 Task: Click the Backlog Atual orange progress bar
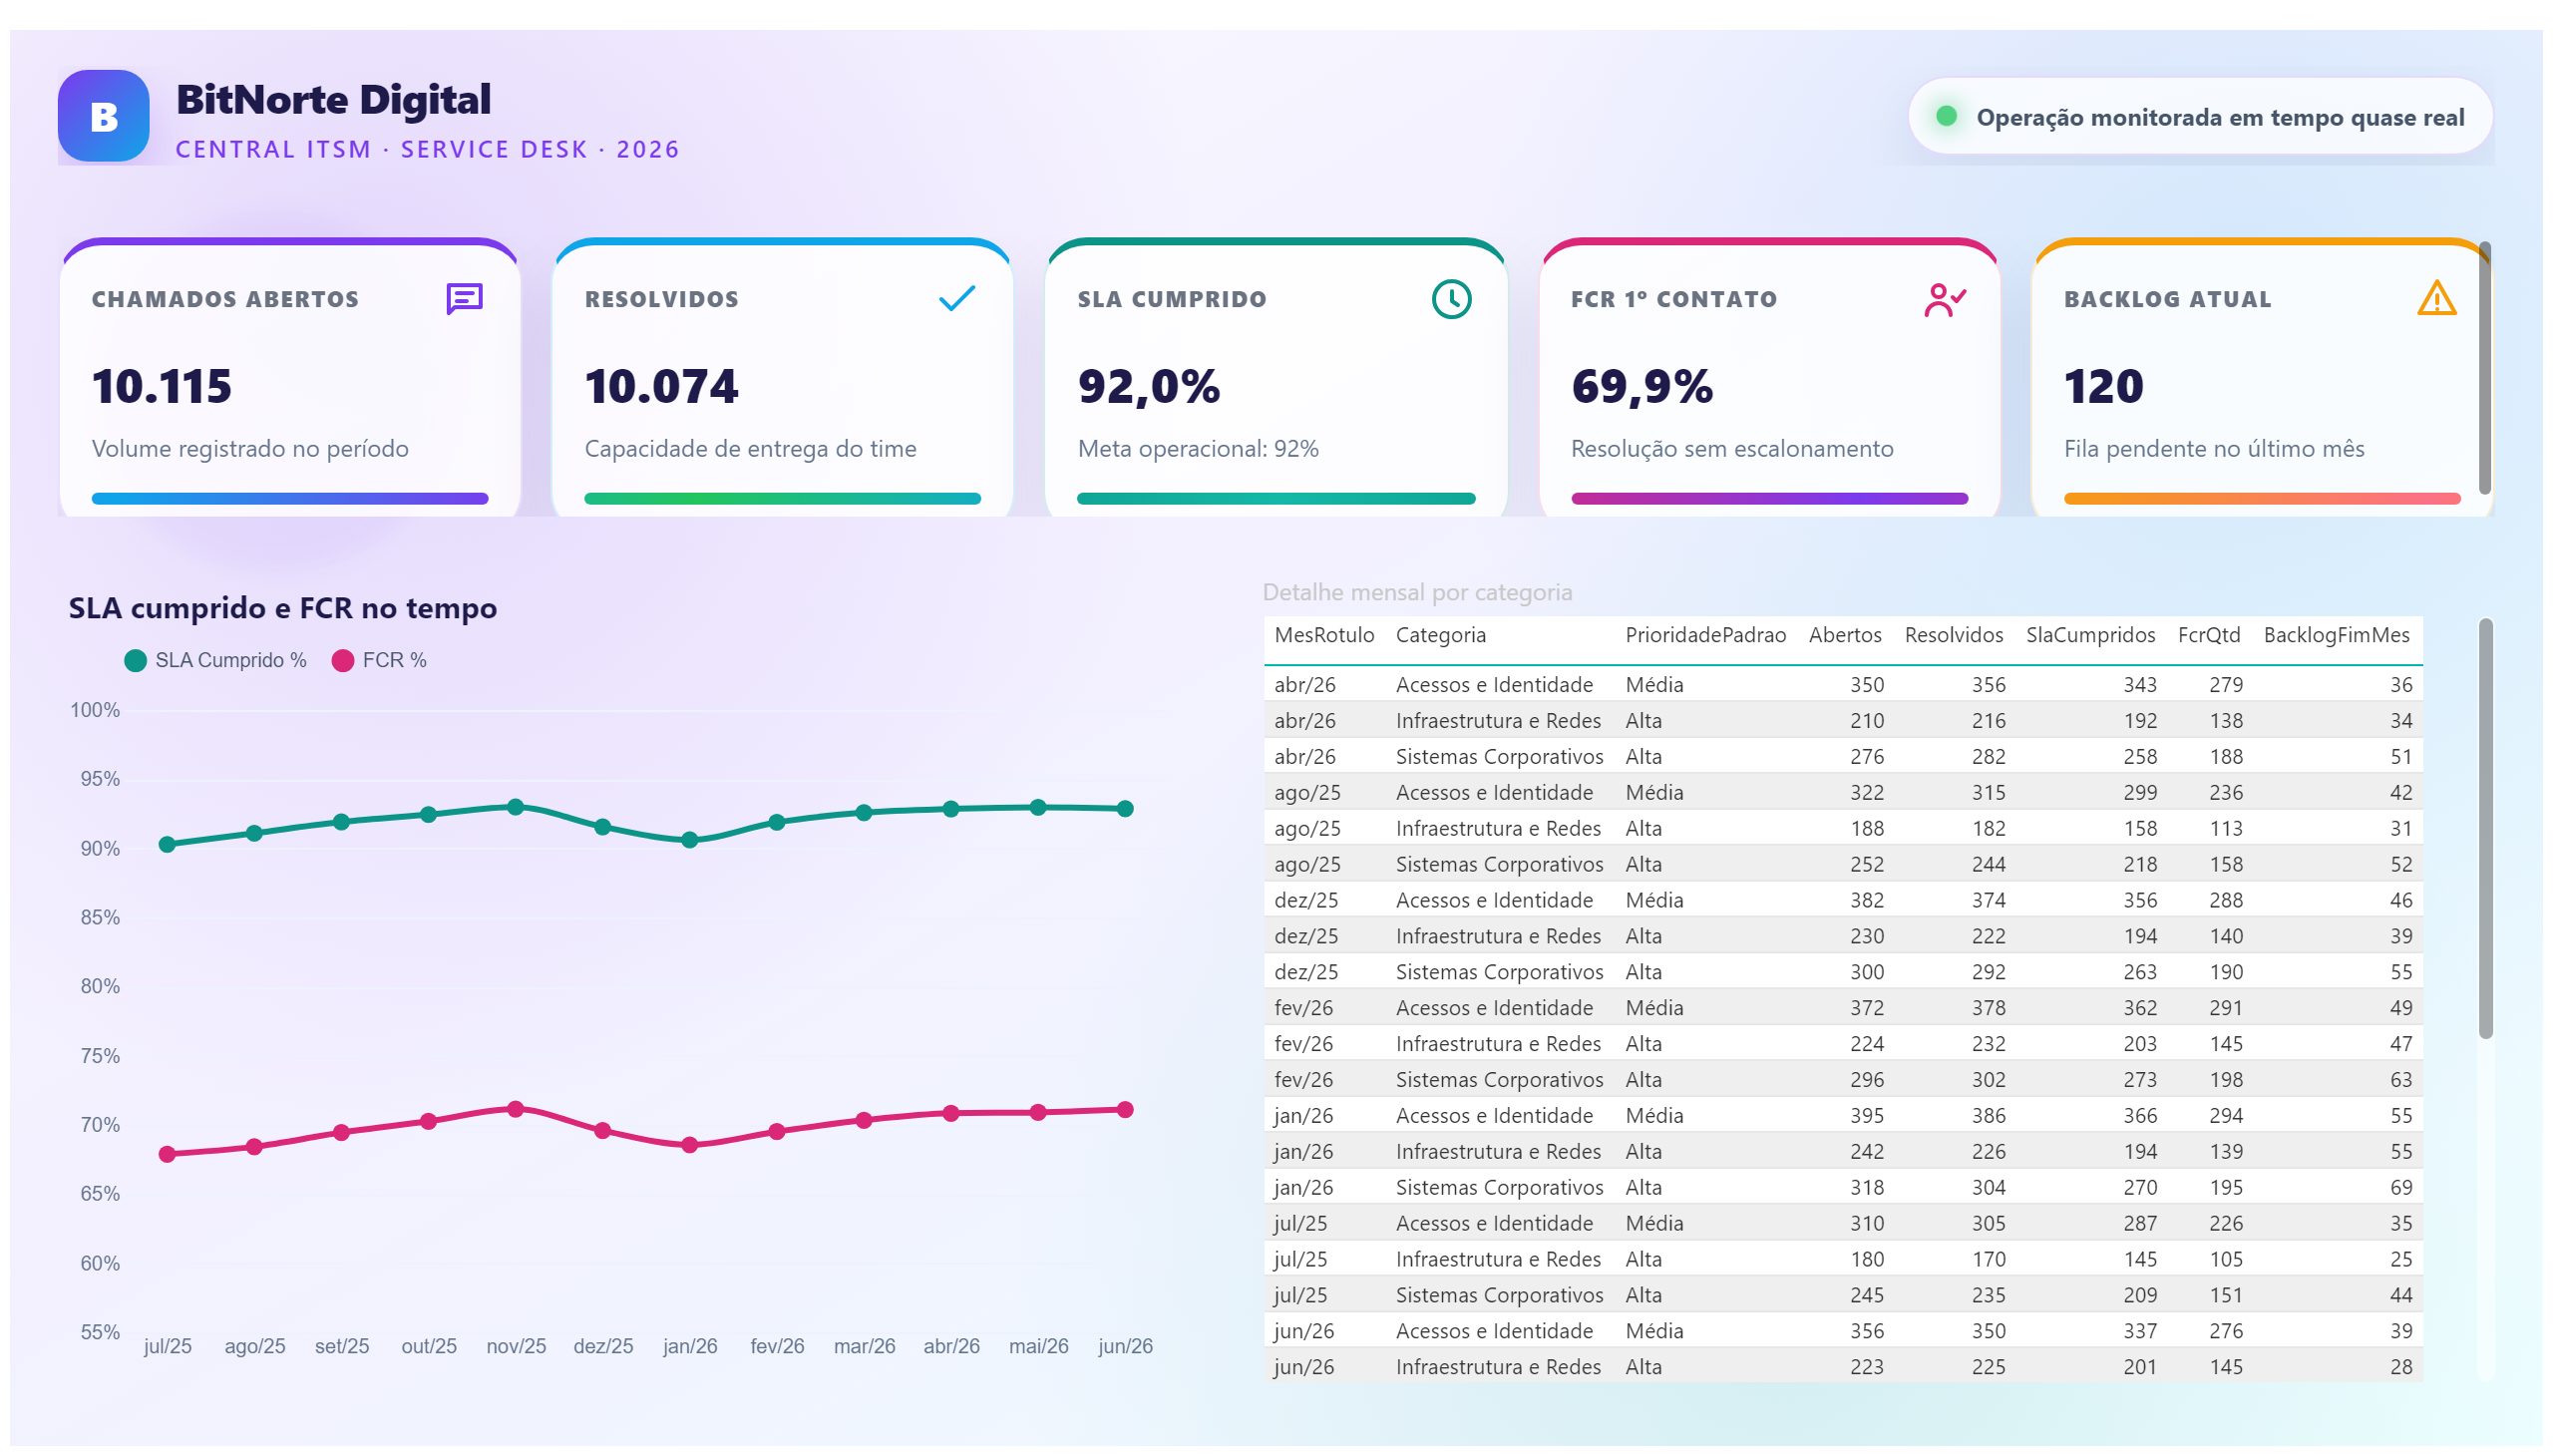point(2261,498)
